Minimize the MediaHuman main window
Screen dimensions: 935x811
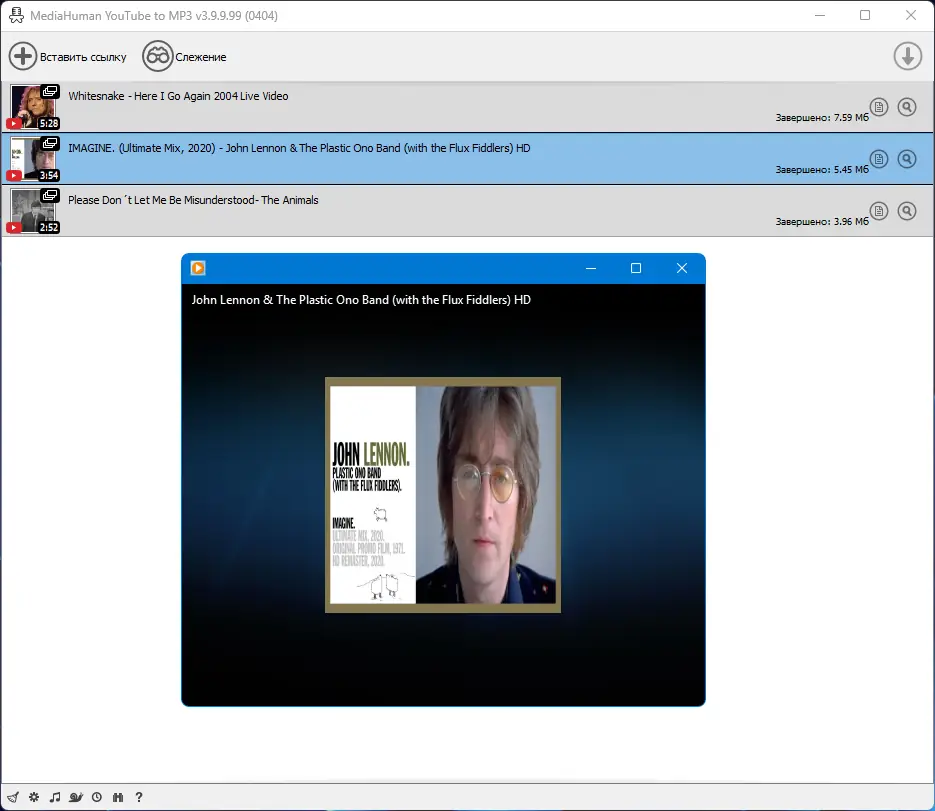820,16
